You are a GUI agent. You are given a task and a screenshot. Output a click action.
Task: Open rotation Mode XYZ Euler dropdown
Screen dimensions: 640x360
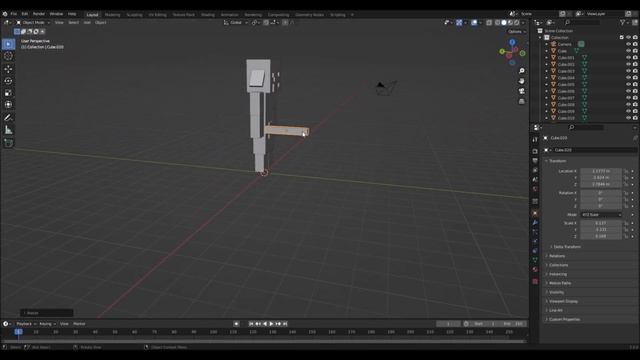[601, 215]
